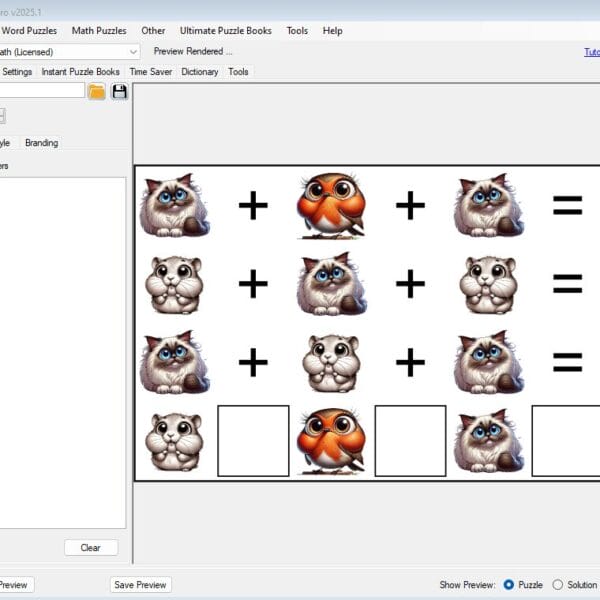Viewport: 600px width, 600px height.
Task: Switch to the Branding tab
Action: point(41,143)
